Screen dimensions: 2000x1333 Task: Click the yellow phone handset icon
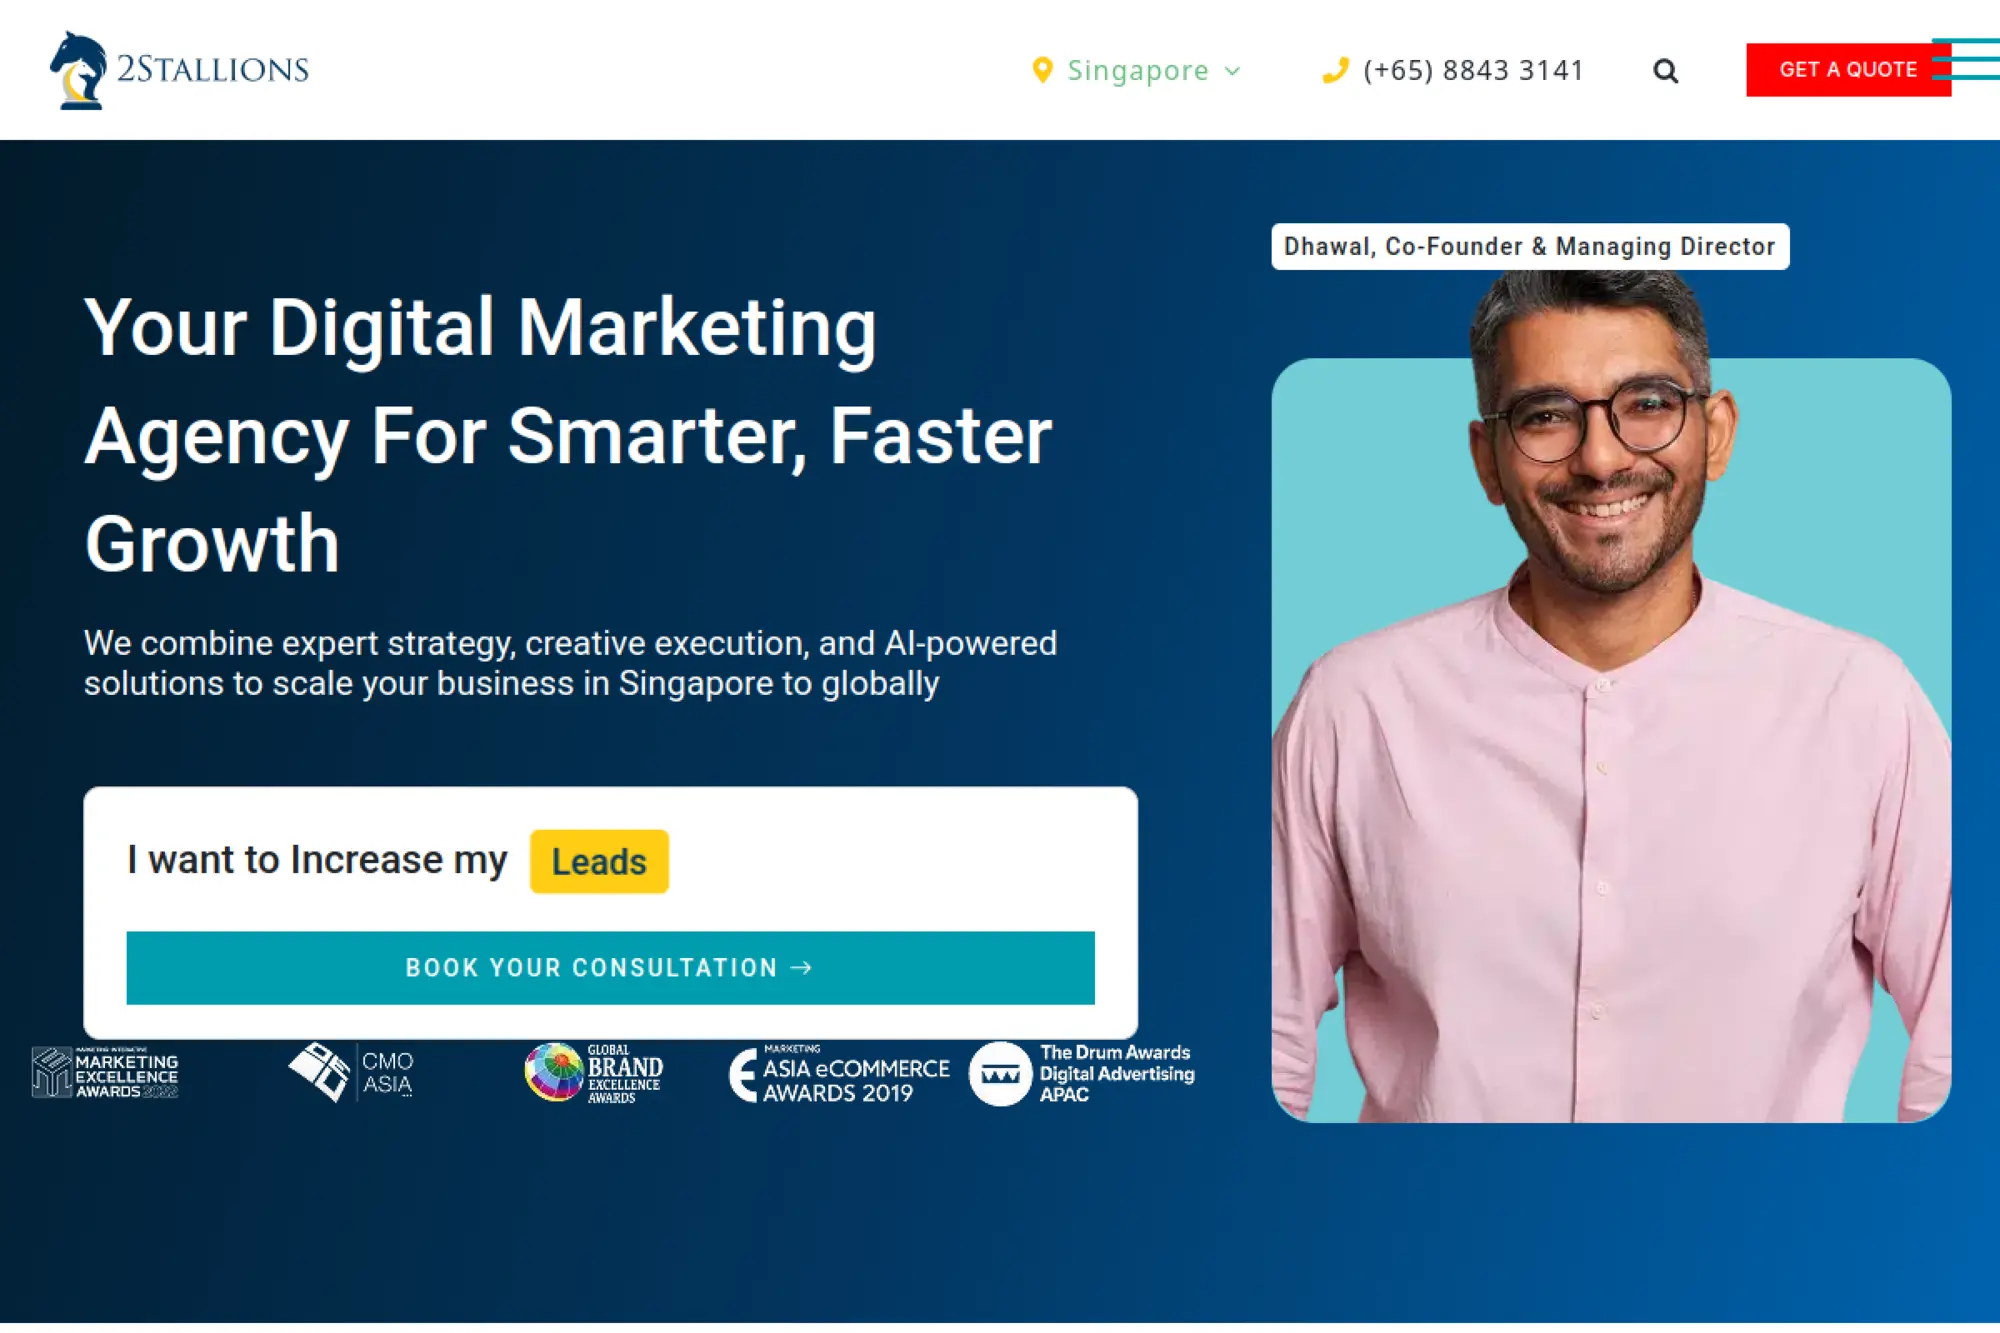(1335, 70)
